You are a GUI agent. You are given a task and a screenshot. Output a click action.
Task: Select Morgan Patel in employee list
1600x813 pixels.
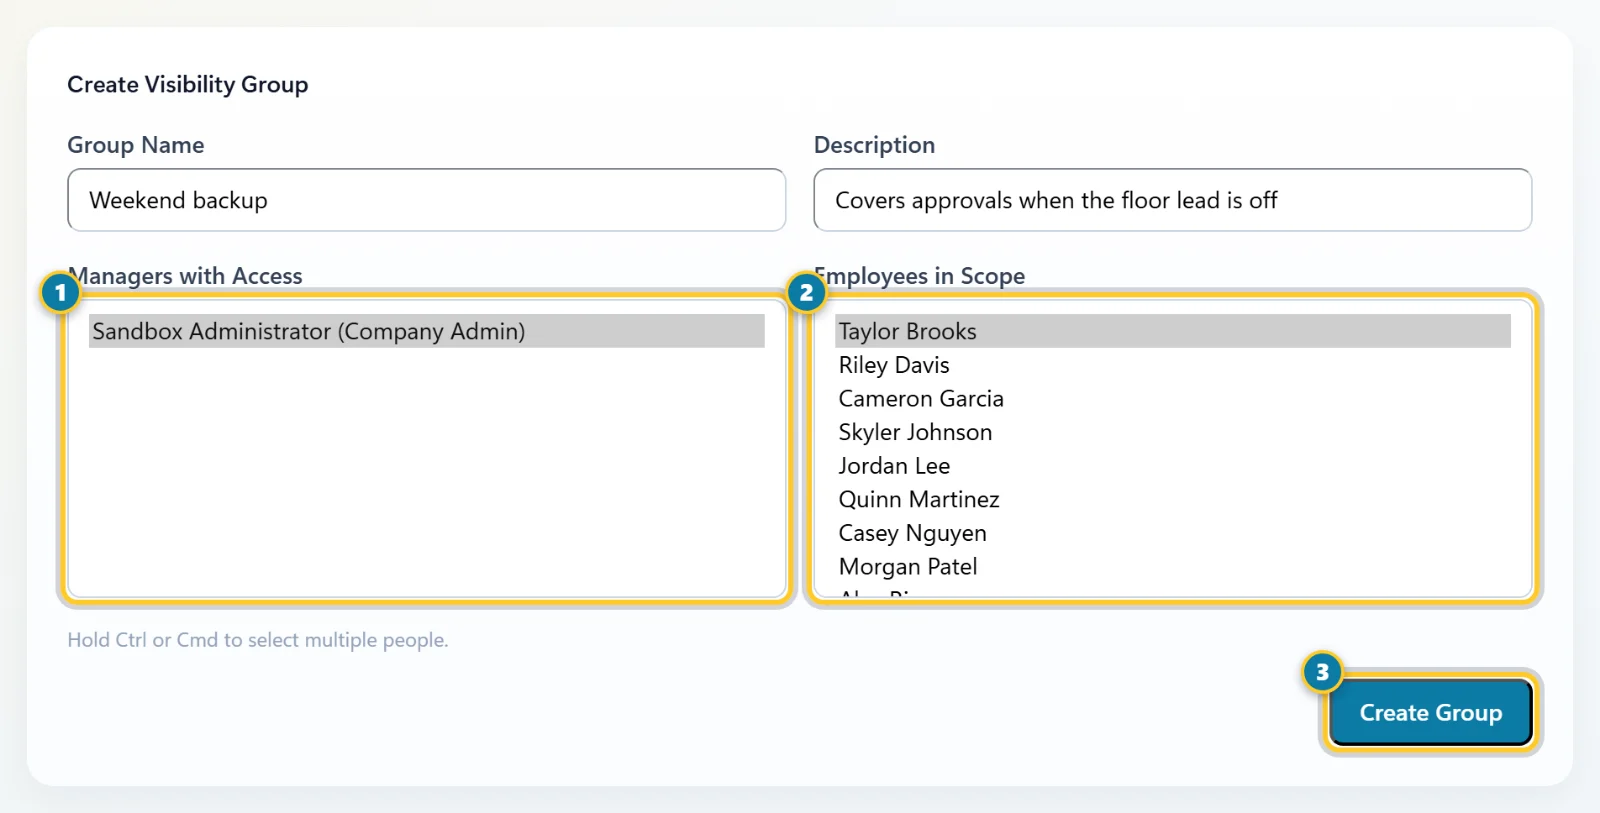tap(1173, 566)
